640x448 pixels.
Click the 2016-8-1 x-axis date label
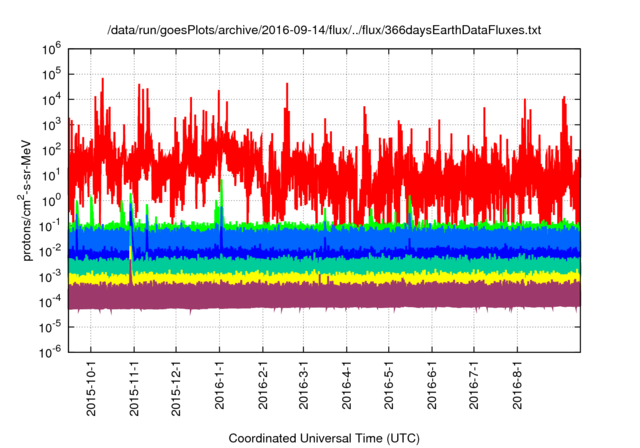[518, 385]
